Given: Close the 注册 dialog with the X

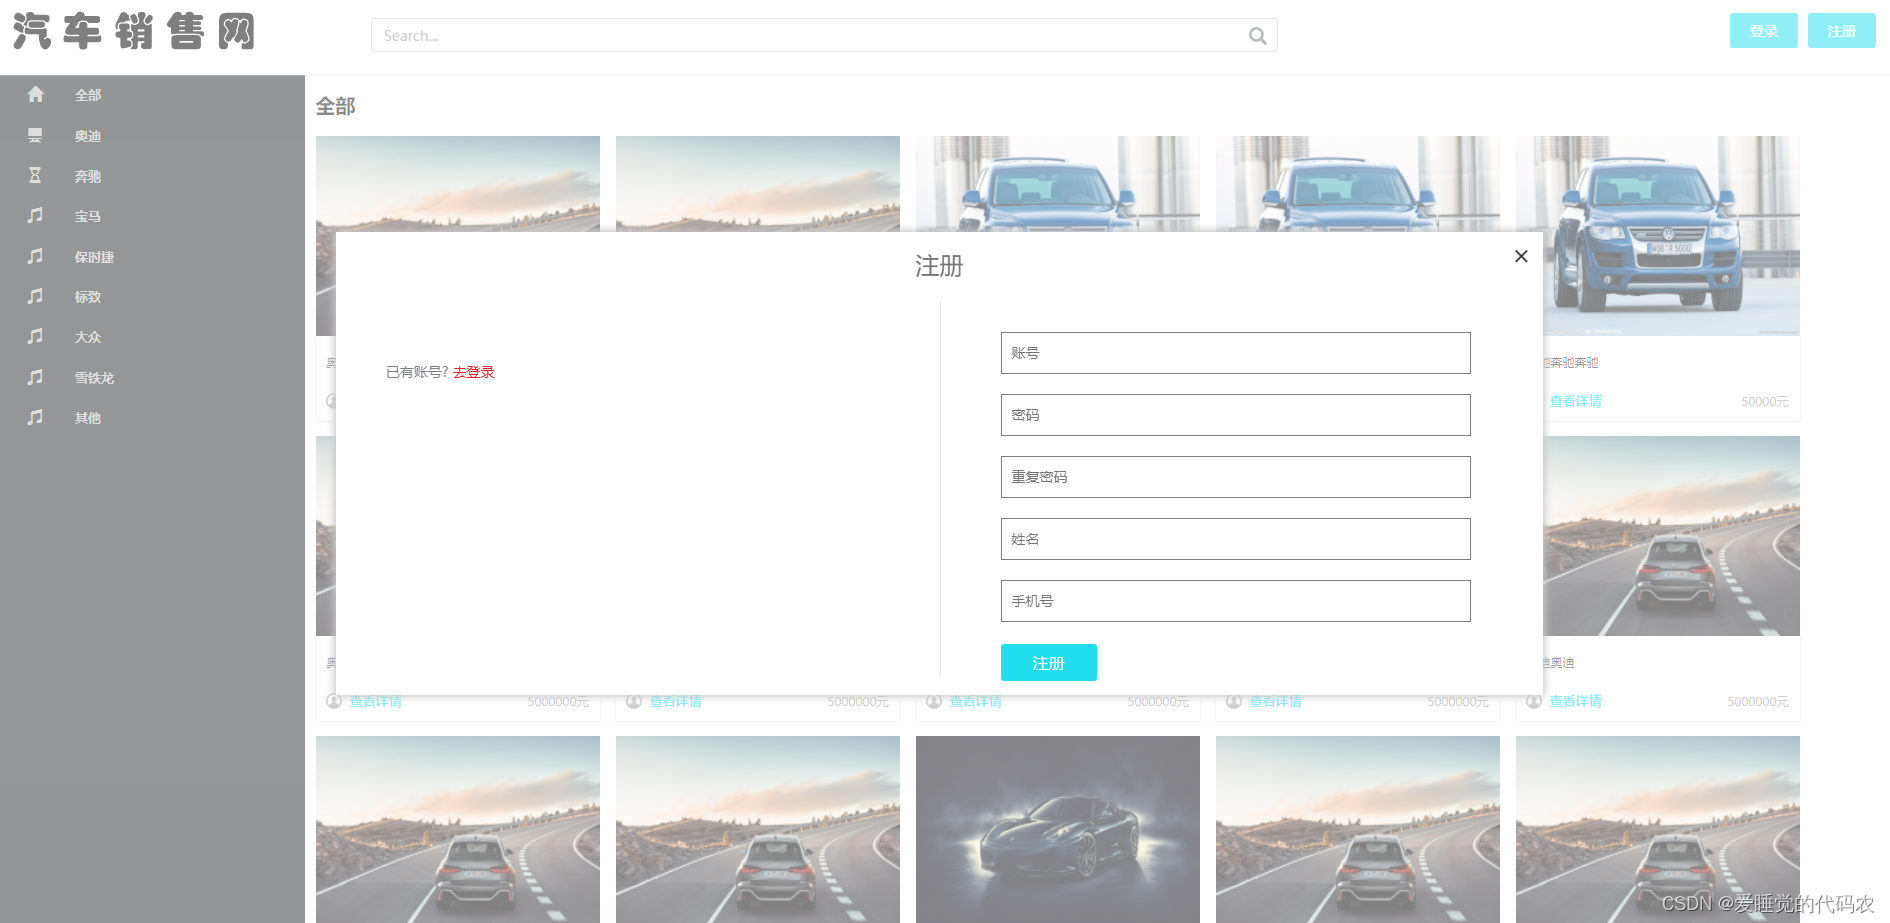Looking at the screenshot, I should click(x=1521, y=256).
